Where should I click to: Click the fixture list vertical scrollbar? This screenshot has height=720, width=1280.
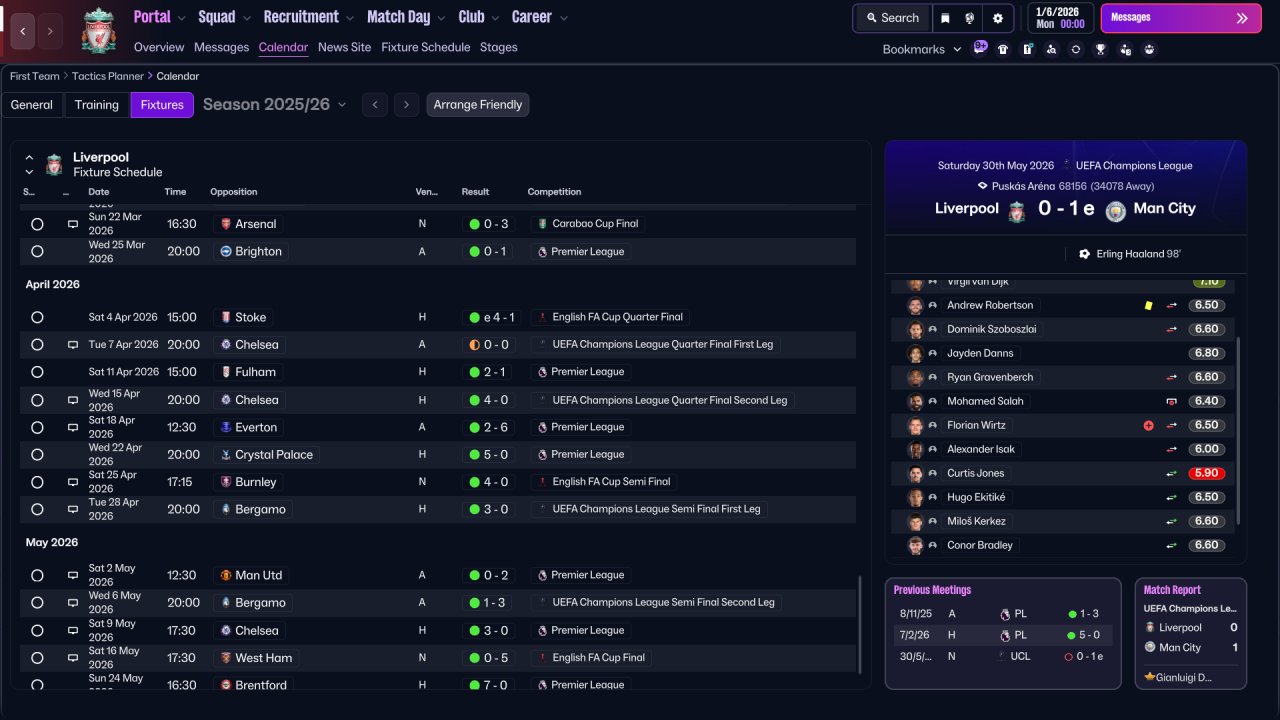coord(859,625)
